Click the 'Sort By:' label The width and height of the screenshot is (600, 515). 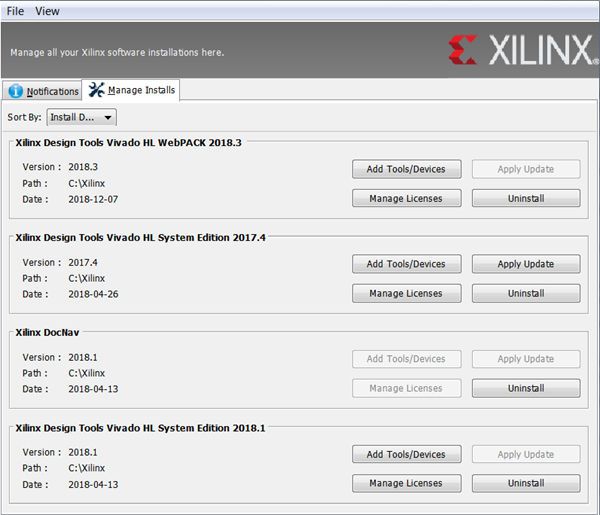point(24,117)
